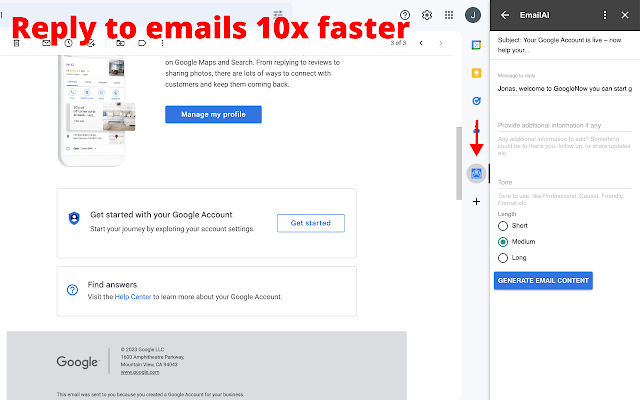Open Google Calendar side panel icon

coord(476,45)
